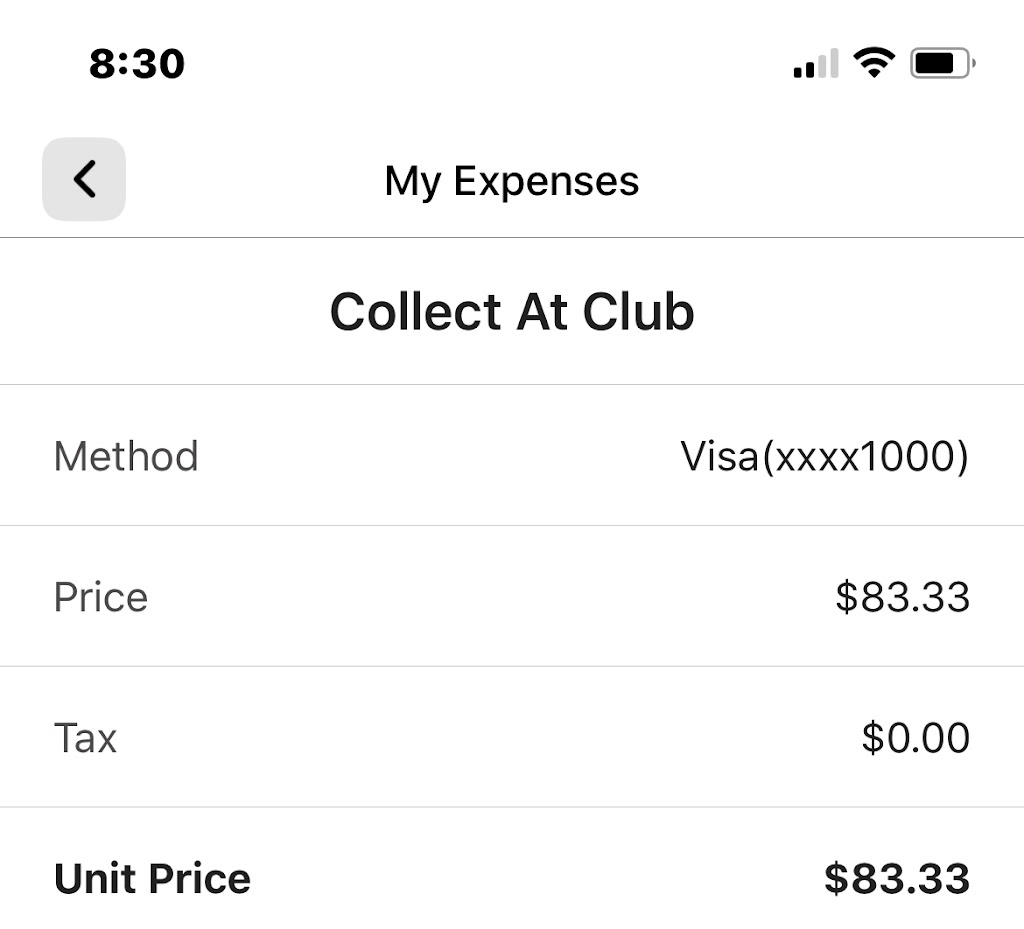
Task: Click the divider below Collect At Club
Action: point(512,384)
